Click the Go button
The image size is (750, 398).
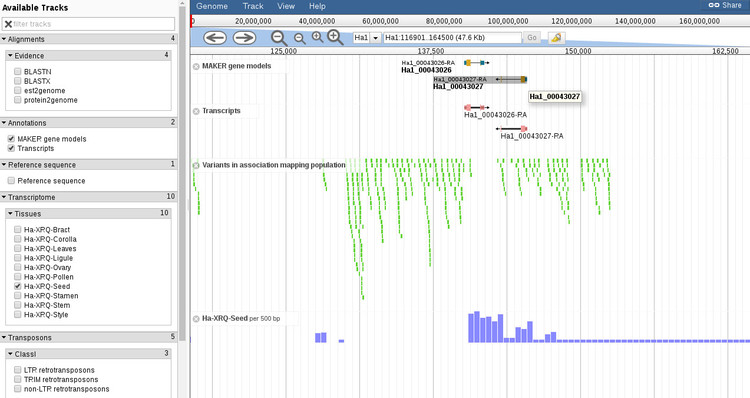click(x=532, y=38)
